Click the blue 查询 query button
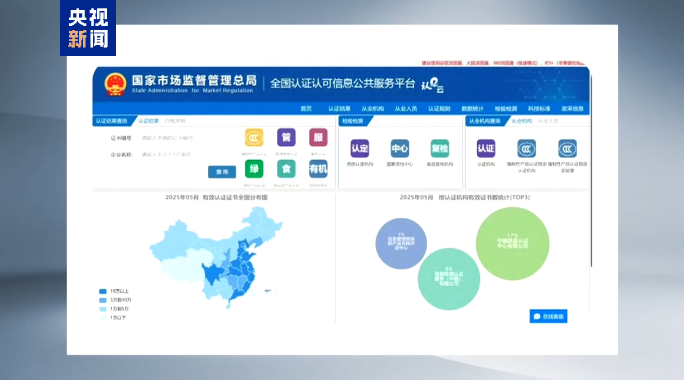684x380 pixels. point(222,172)
